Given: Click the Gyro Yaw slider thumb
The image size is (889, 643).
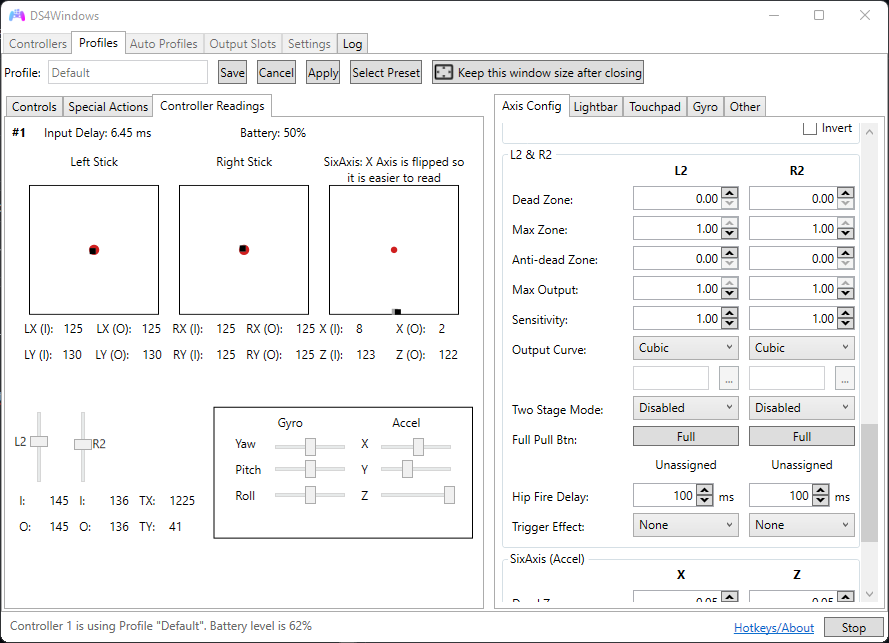Looking at the screenshot, I should click(x=310, y=447).
